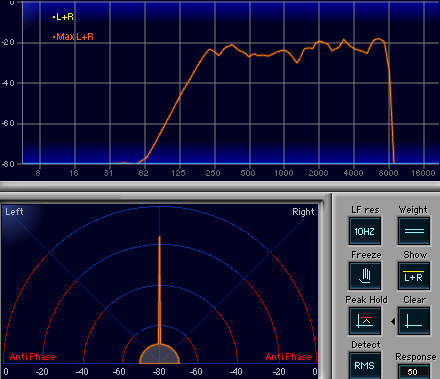440x379 pixels.
Task: Enable the Peak Hold button
Action: click(365, 321)
